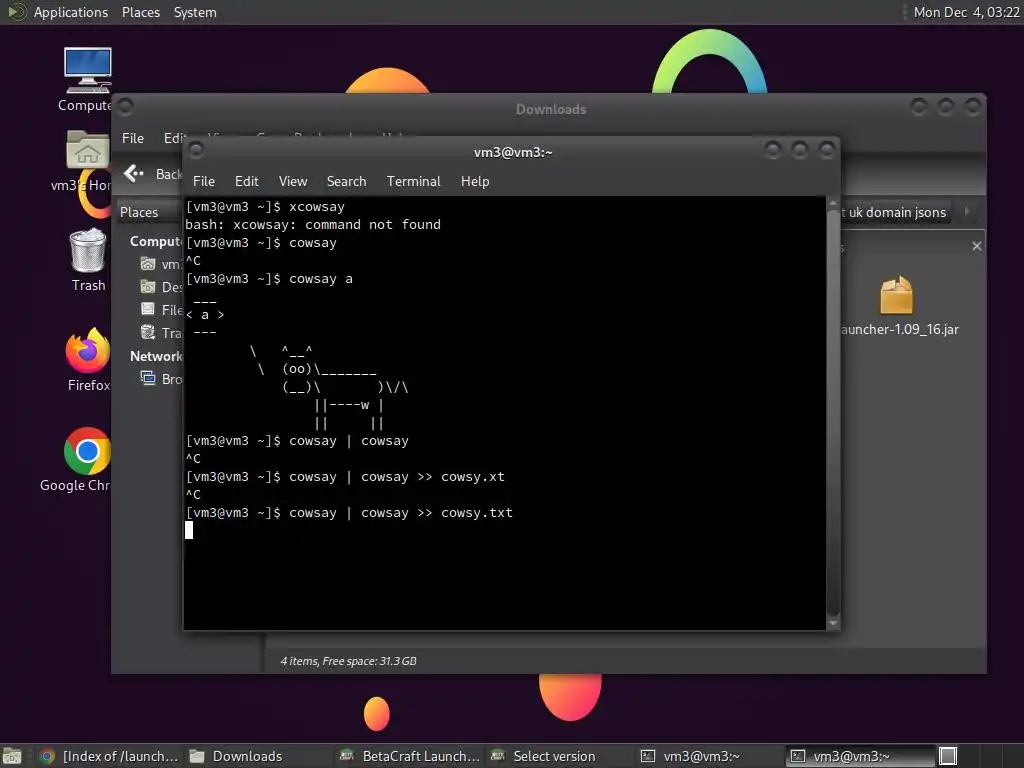
Task: Click the show desktop icon in taskbar
Action: coord(12,756)
